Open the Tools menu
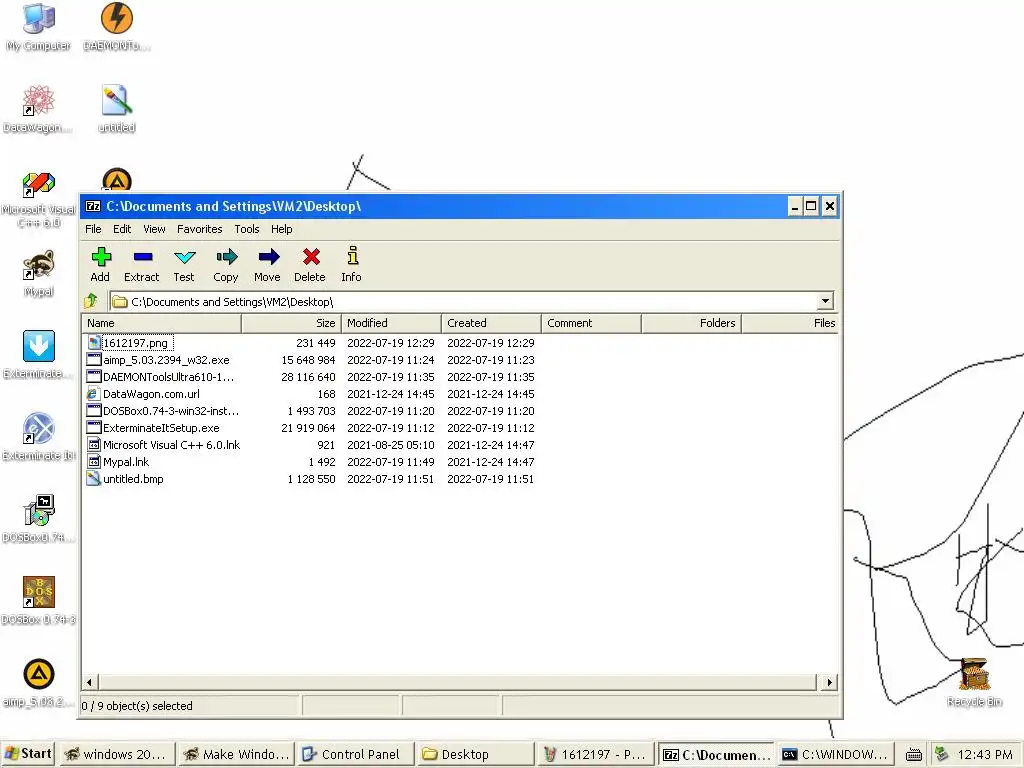 pos(247,229)
